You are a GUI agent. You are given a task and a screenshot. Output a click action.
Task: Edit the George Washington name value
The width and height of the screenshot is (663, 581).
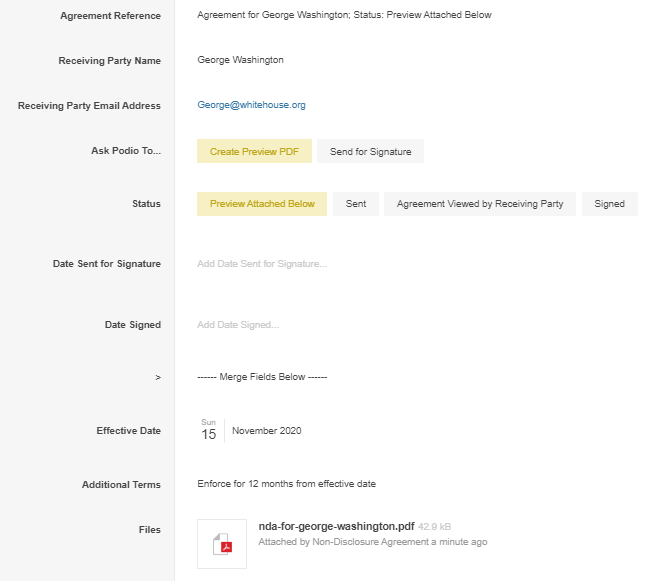coord(240,60)
